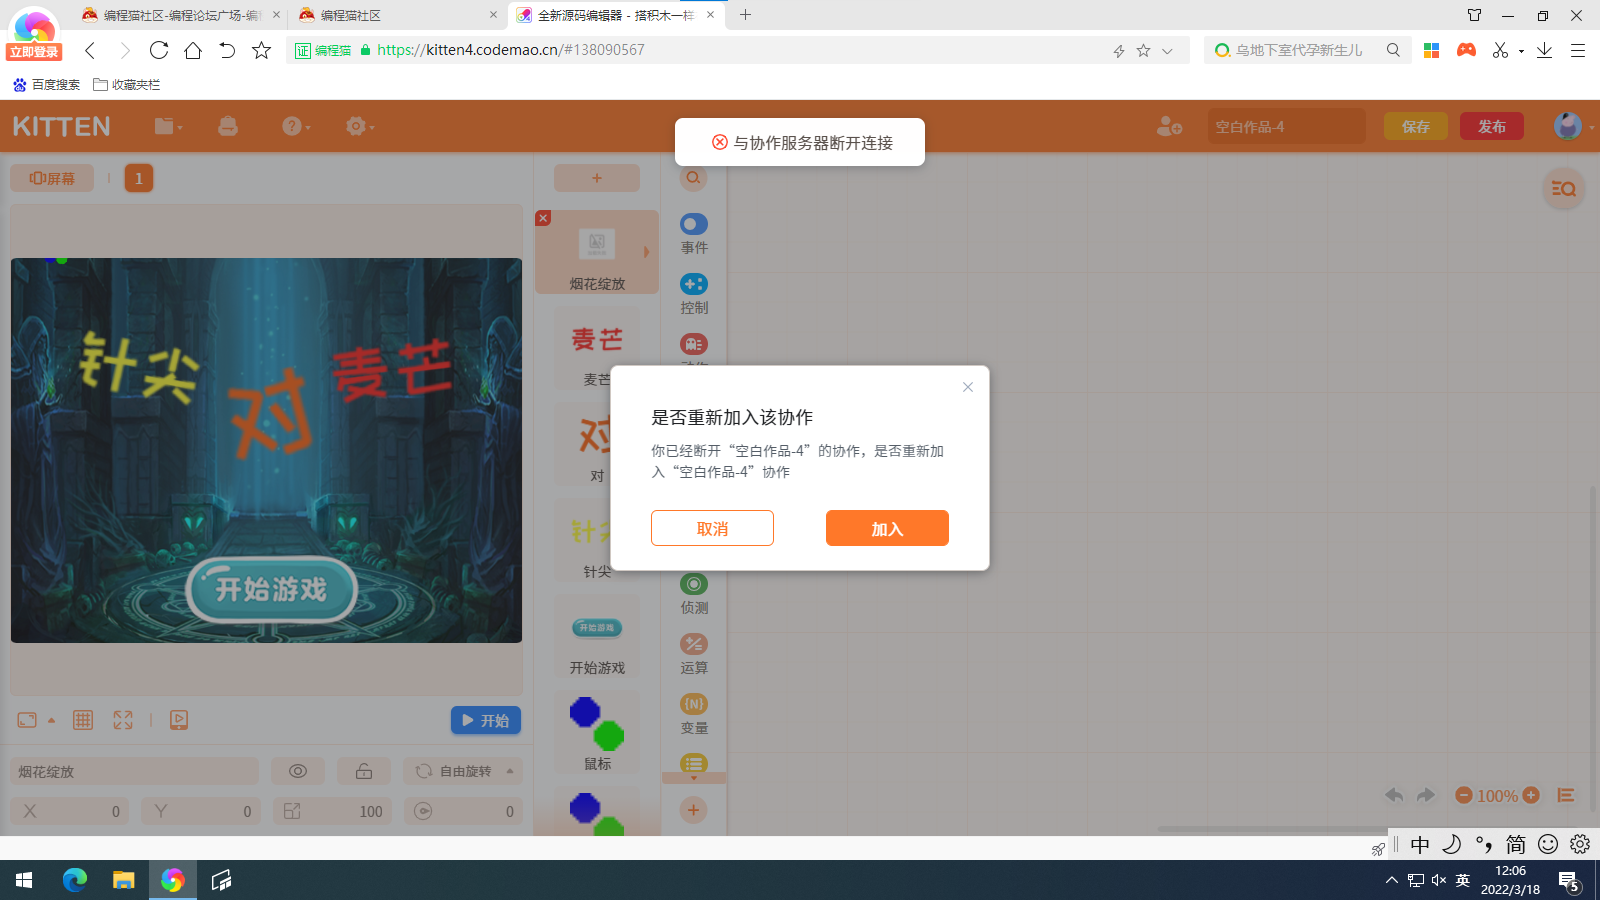Click the workspace undo arrow
Screen dimensions: 1600x900
1394,795
